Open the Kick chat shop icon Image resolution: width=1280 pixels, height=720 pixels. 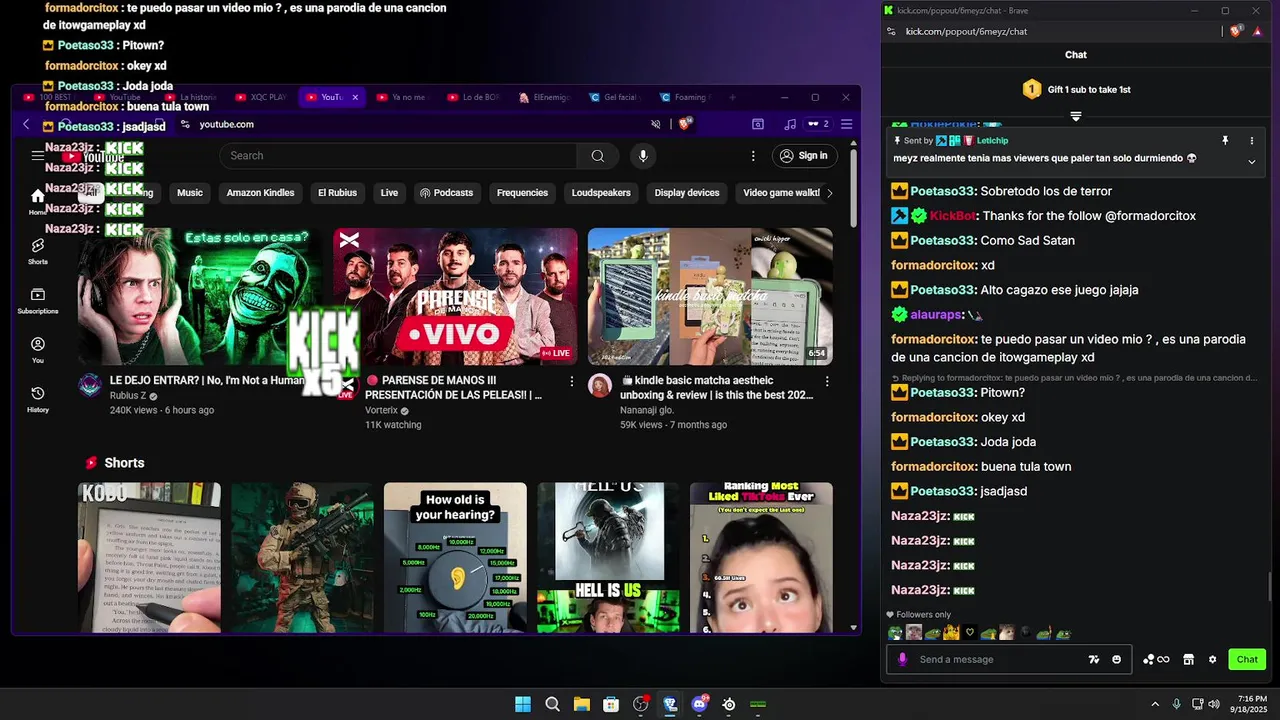(1188, 659)
